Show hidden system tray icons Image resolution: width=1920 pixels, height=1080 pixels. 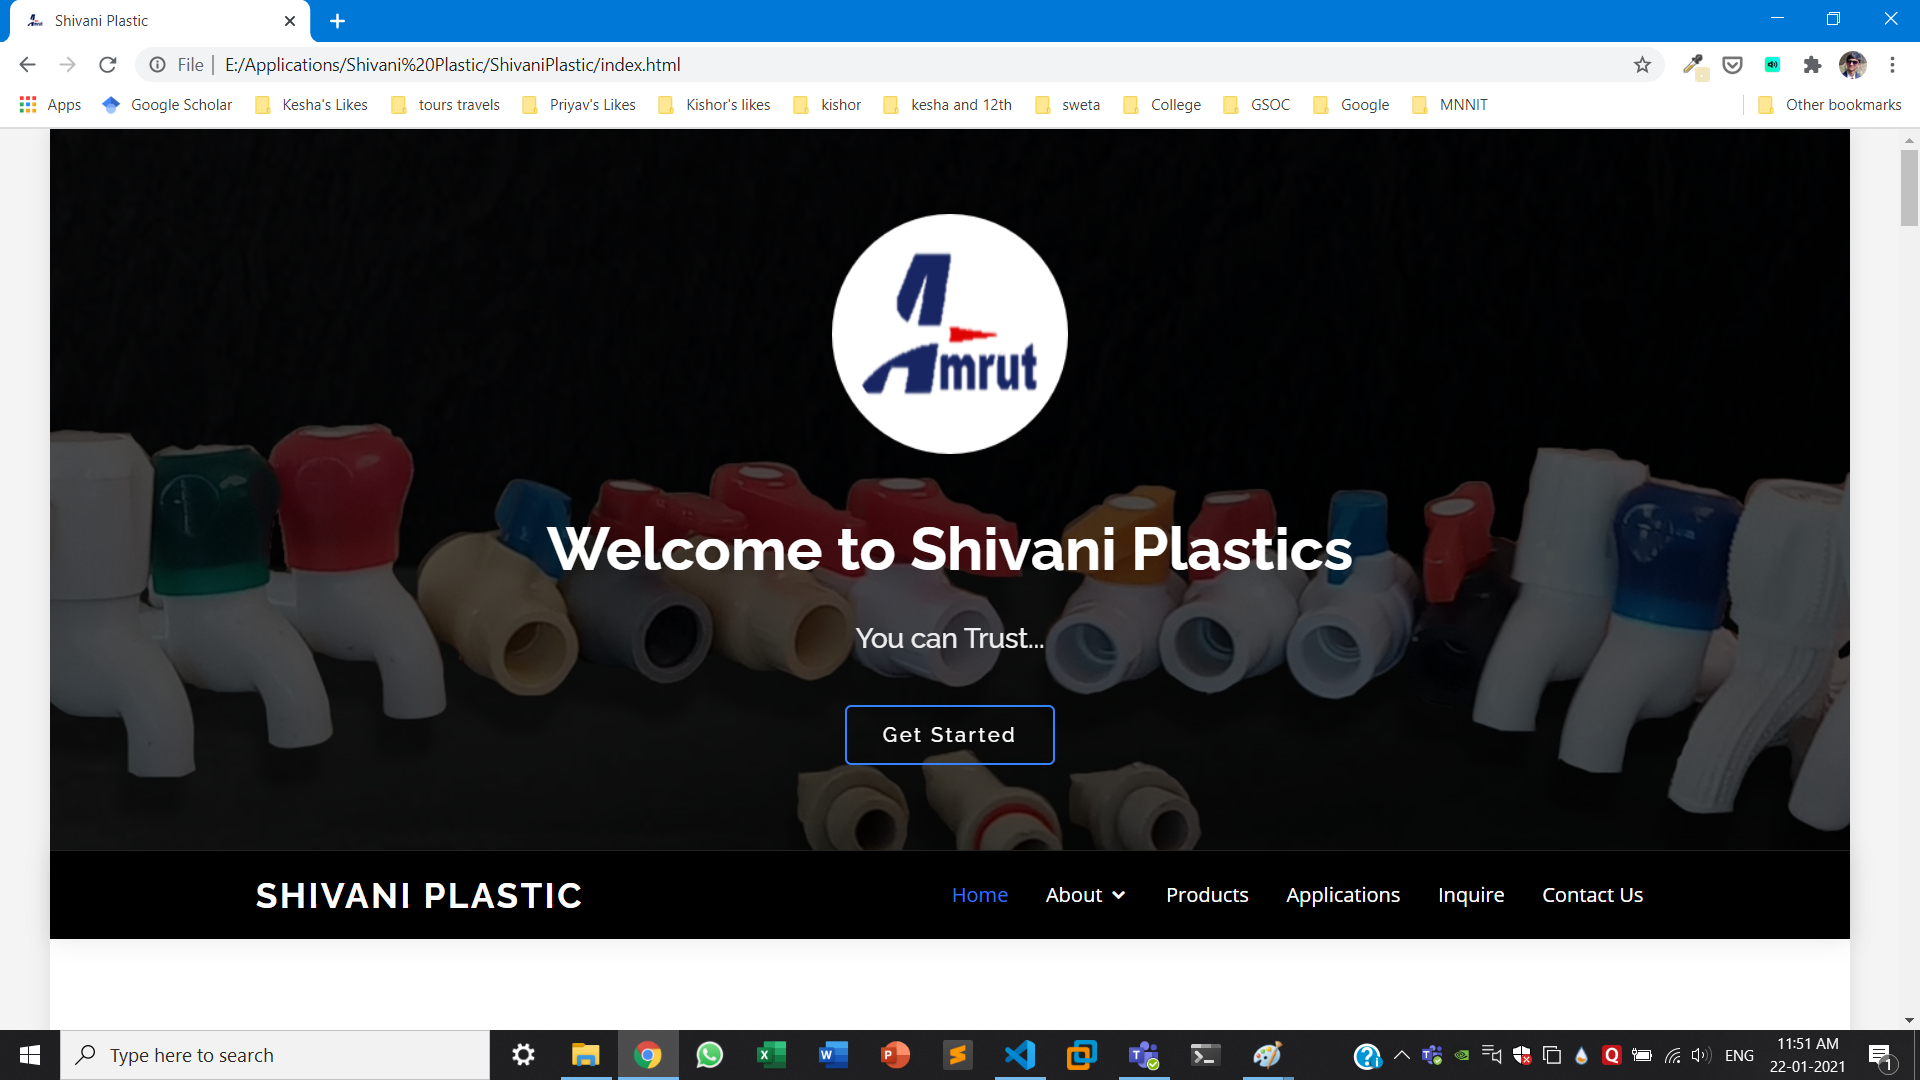point(1401,1055)
